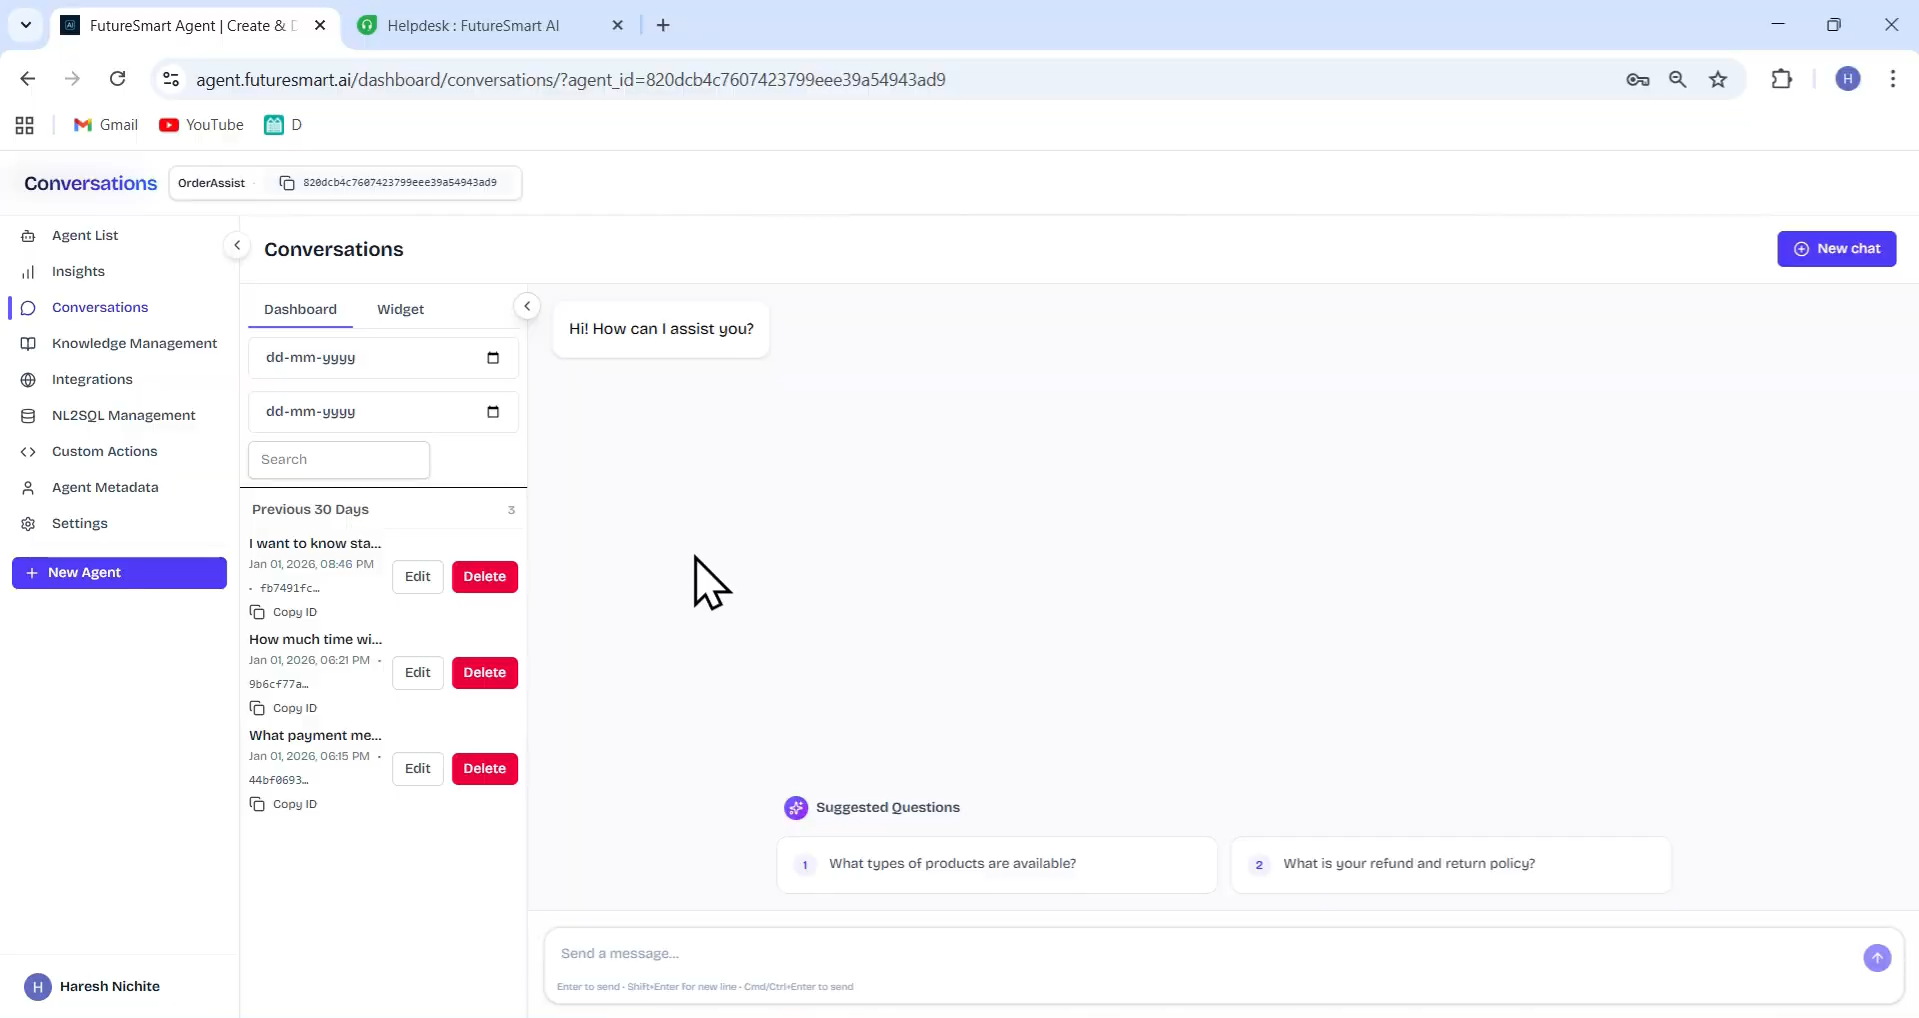Open the 'What payment me...' conversation
Image resolution: width=1919 pixels, height=1018 pixels.
(315, 735)
